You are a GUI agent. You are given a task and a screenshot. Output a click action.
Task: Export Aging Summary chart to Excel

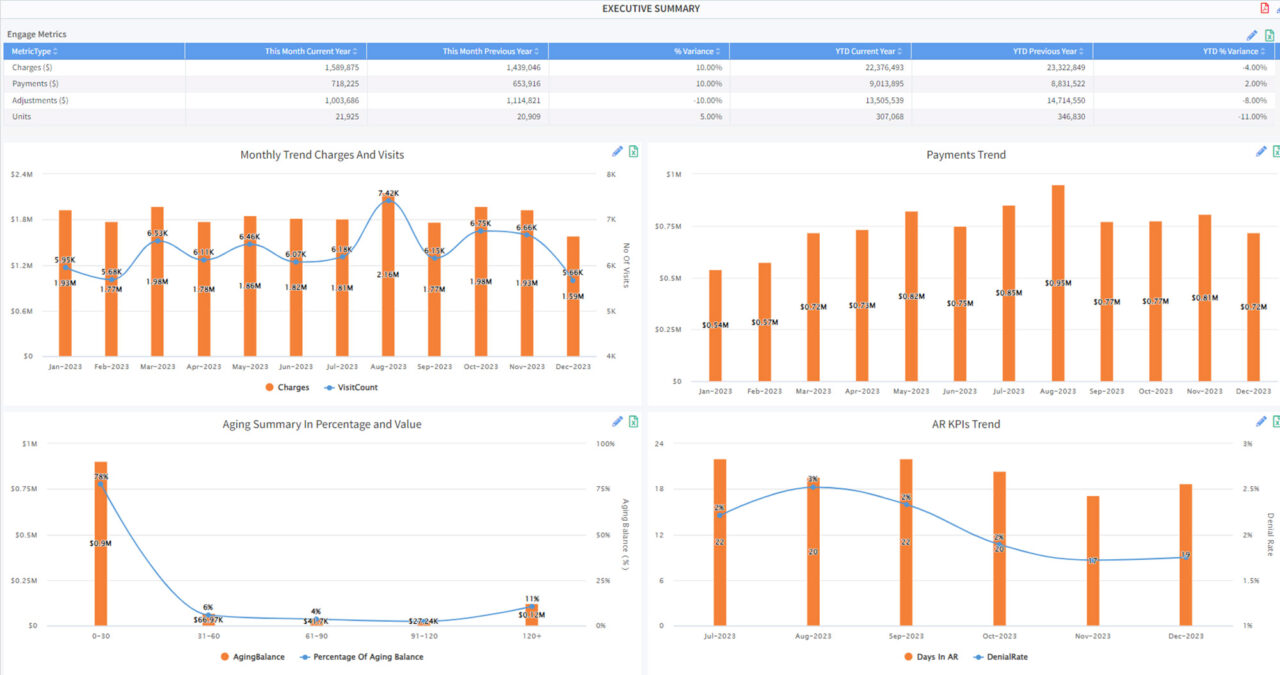click(633, 421)
